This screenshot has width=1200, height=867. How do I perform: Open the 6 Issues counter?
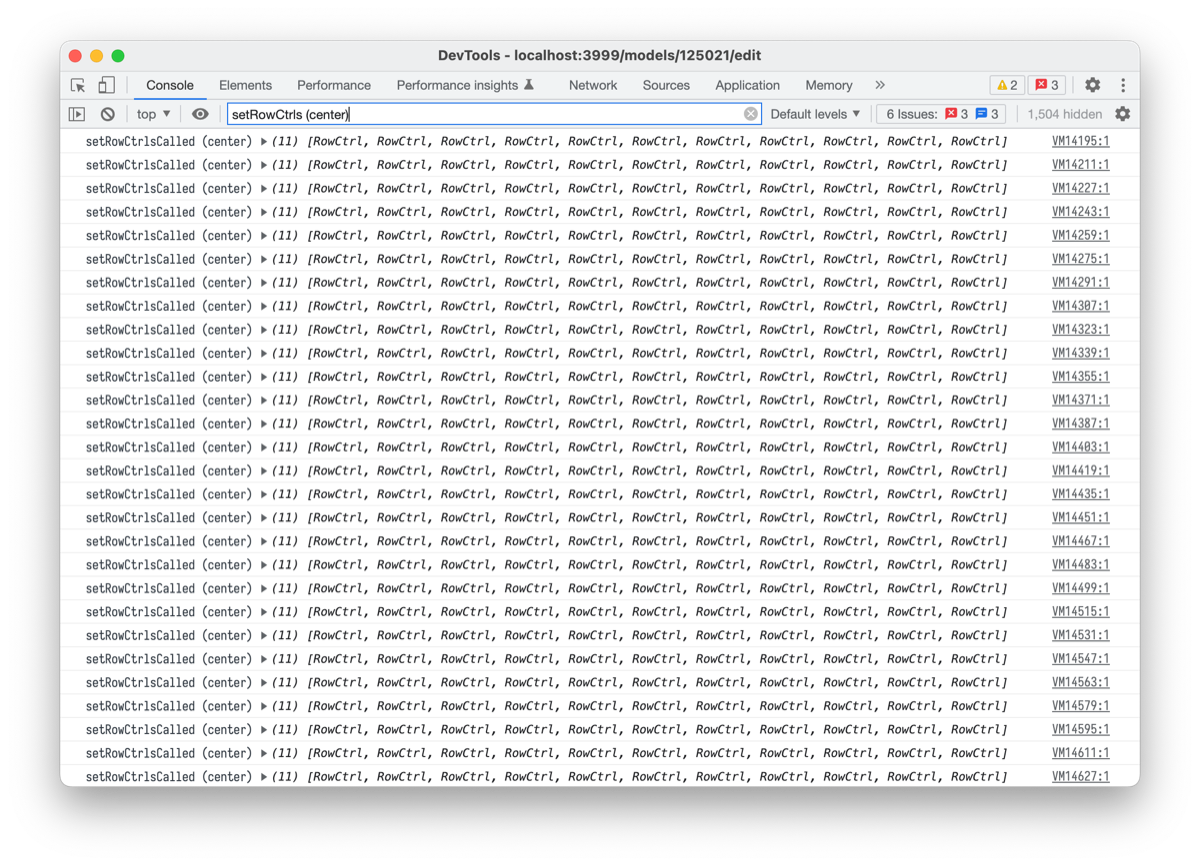(942, 114)
